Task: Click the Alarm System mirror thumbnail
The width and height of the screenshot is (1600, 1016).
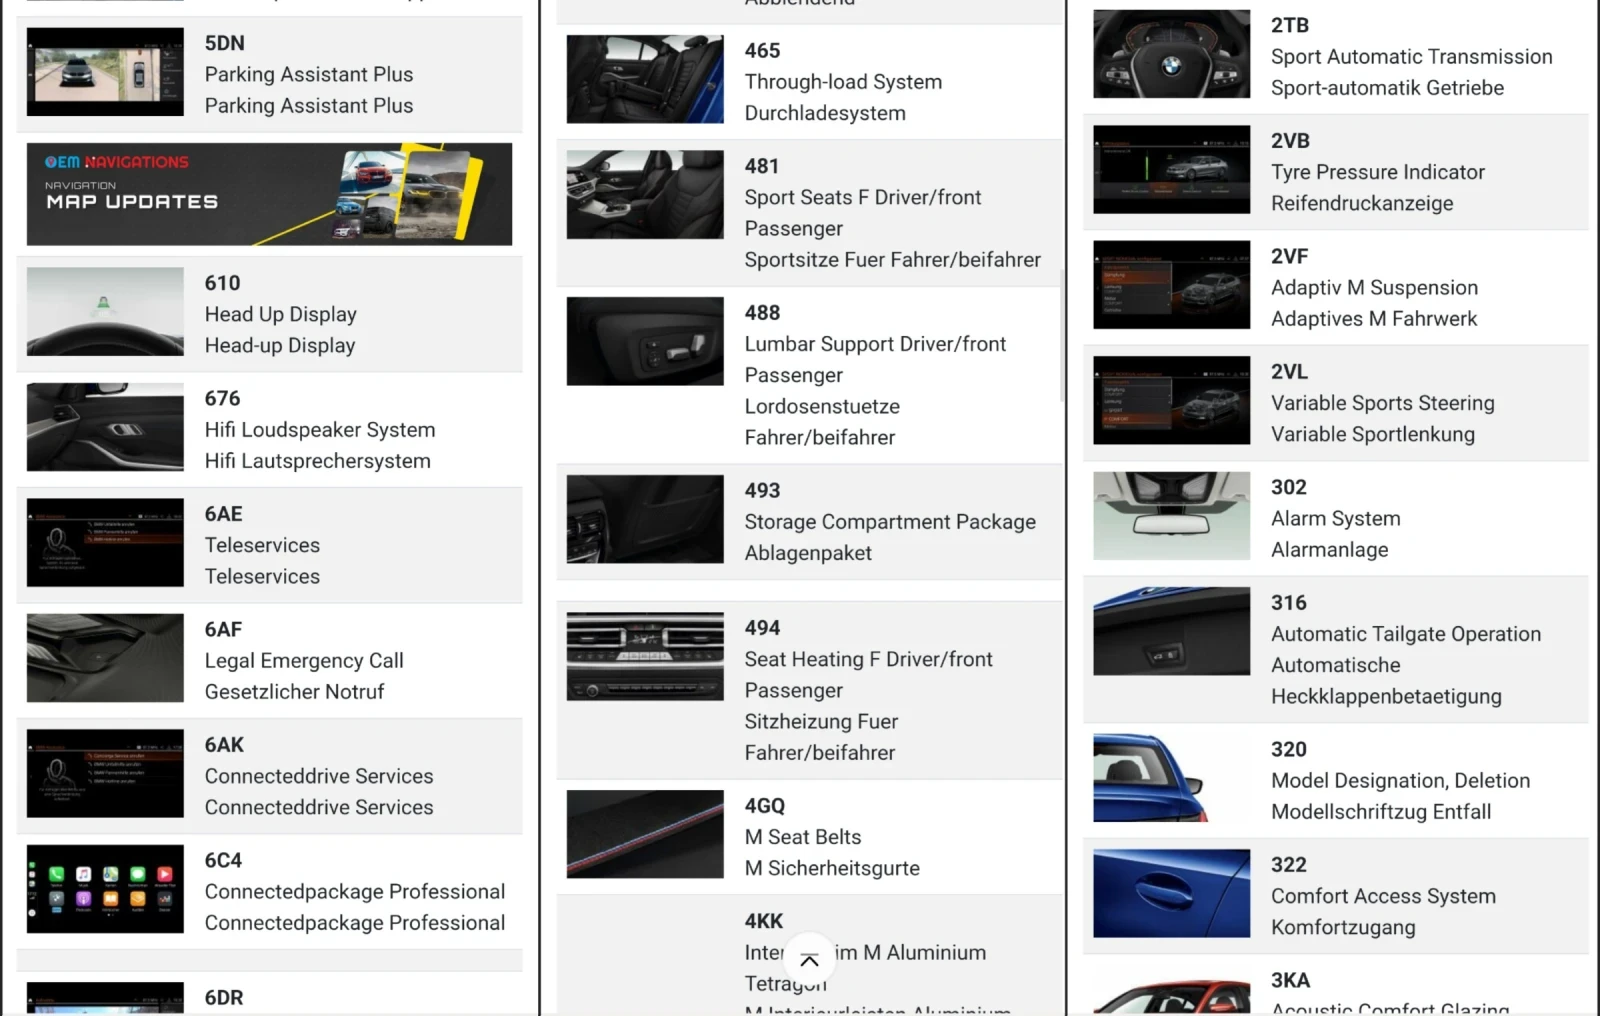Action: point(1171,516)
